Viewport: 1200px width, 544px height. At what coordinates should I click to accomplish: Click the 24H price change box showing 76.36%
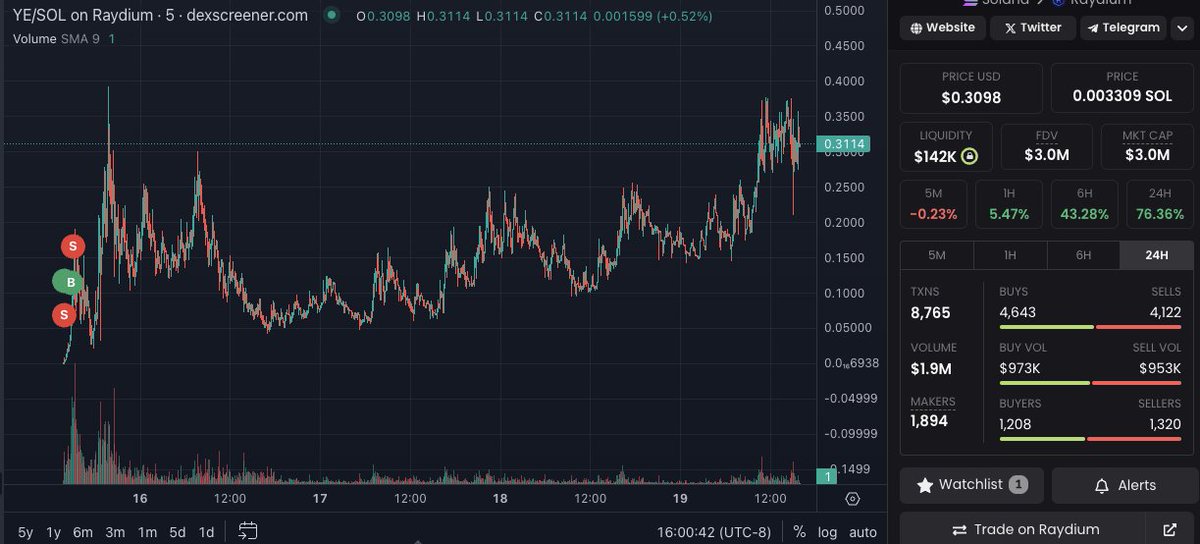(1160, 204)
